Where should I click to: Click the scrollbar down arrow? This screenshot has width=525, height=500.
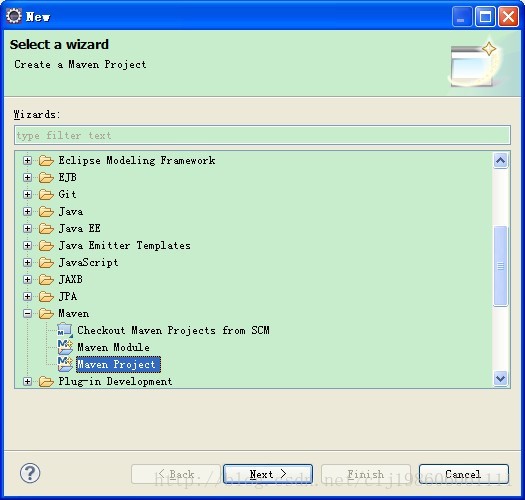(501, 379)
